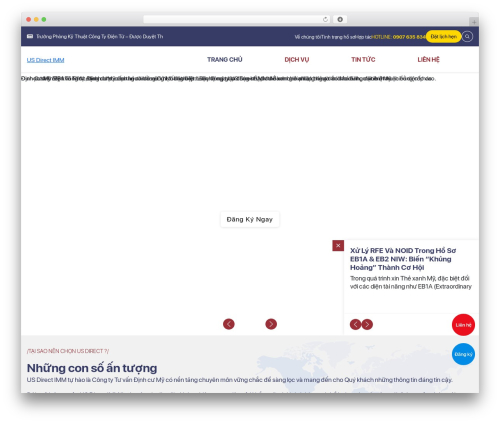The image size is (500, 423).
Task: Click the top ticker text Trưởng Phòng Kỹ Thuật
Action: point(100,36)
